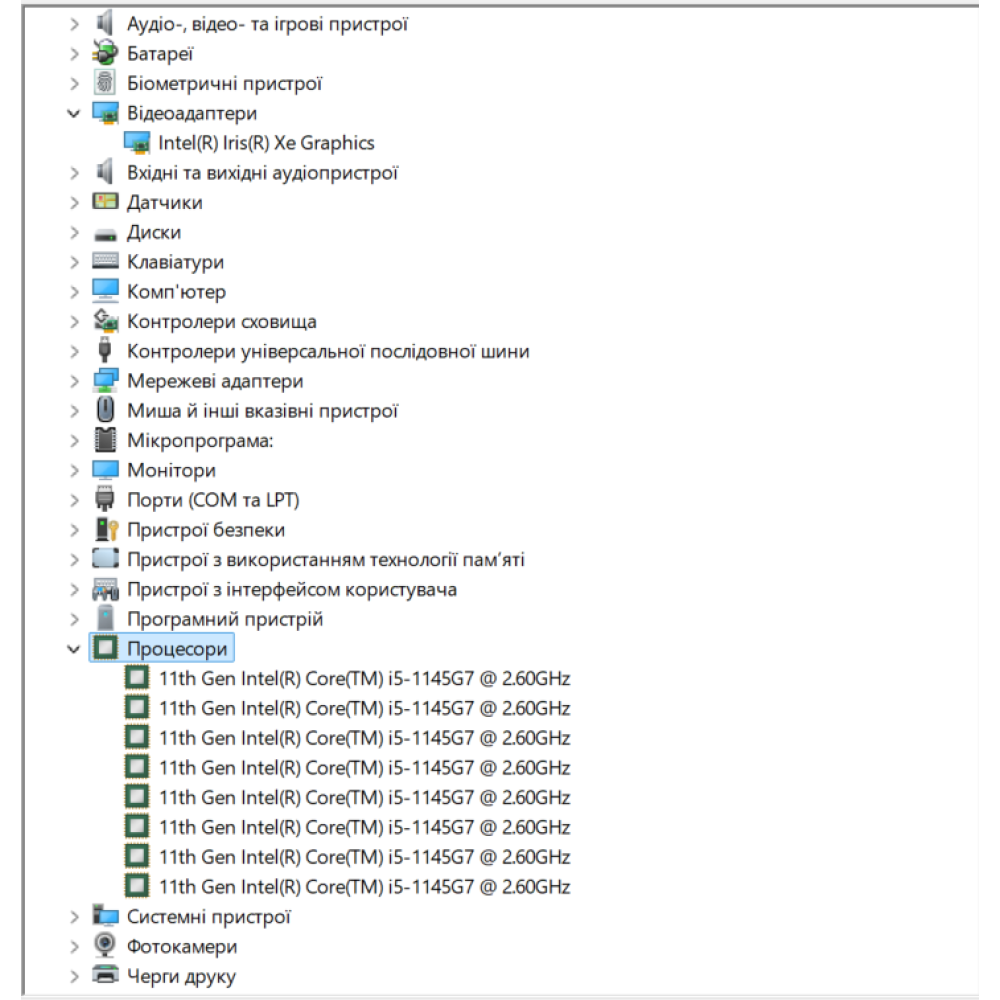Click the mouse icon for Миша й інші вказівні пристрої
This screenshot has width=1000, height=1000.
point(105,411)
